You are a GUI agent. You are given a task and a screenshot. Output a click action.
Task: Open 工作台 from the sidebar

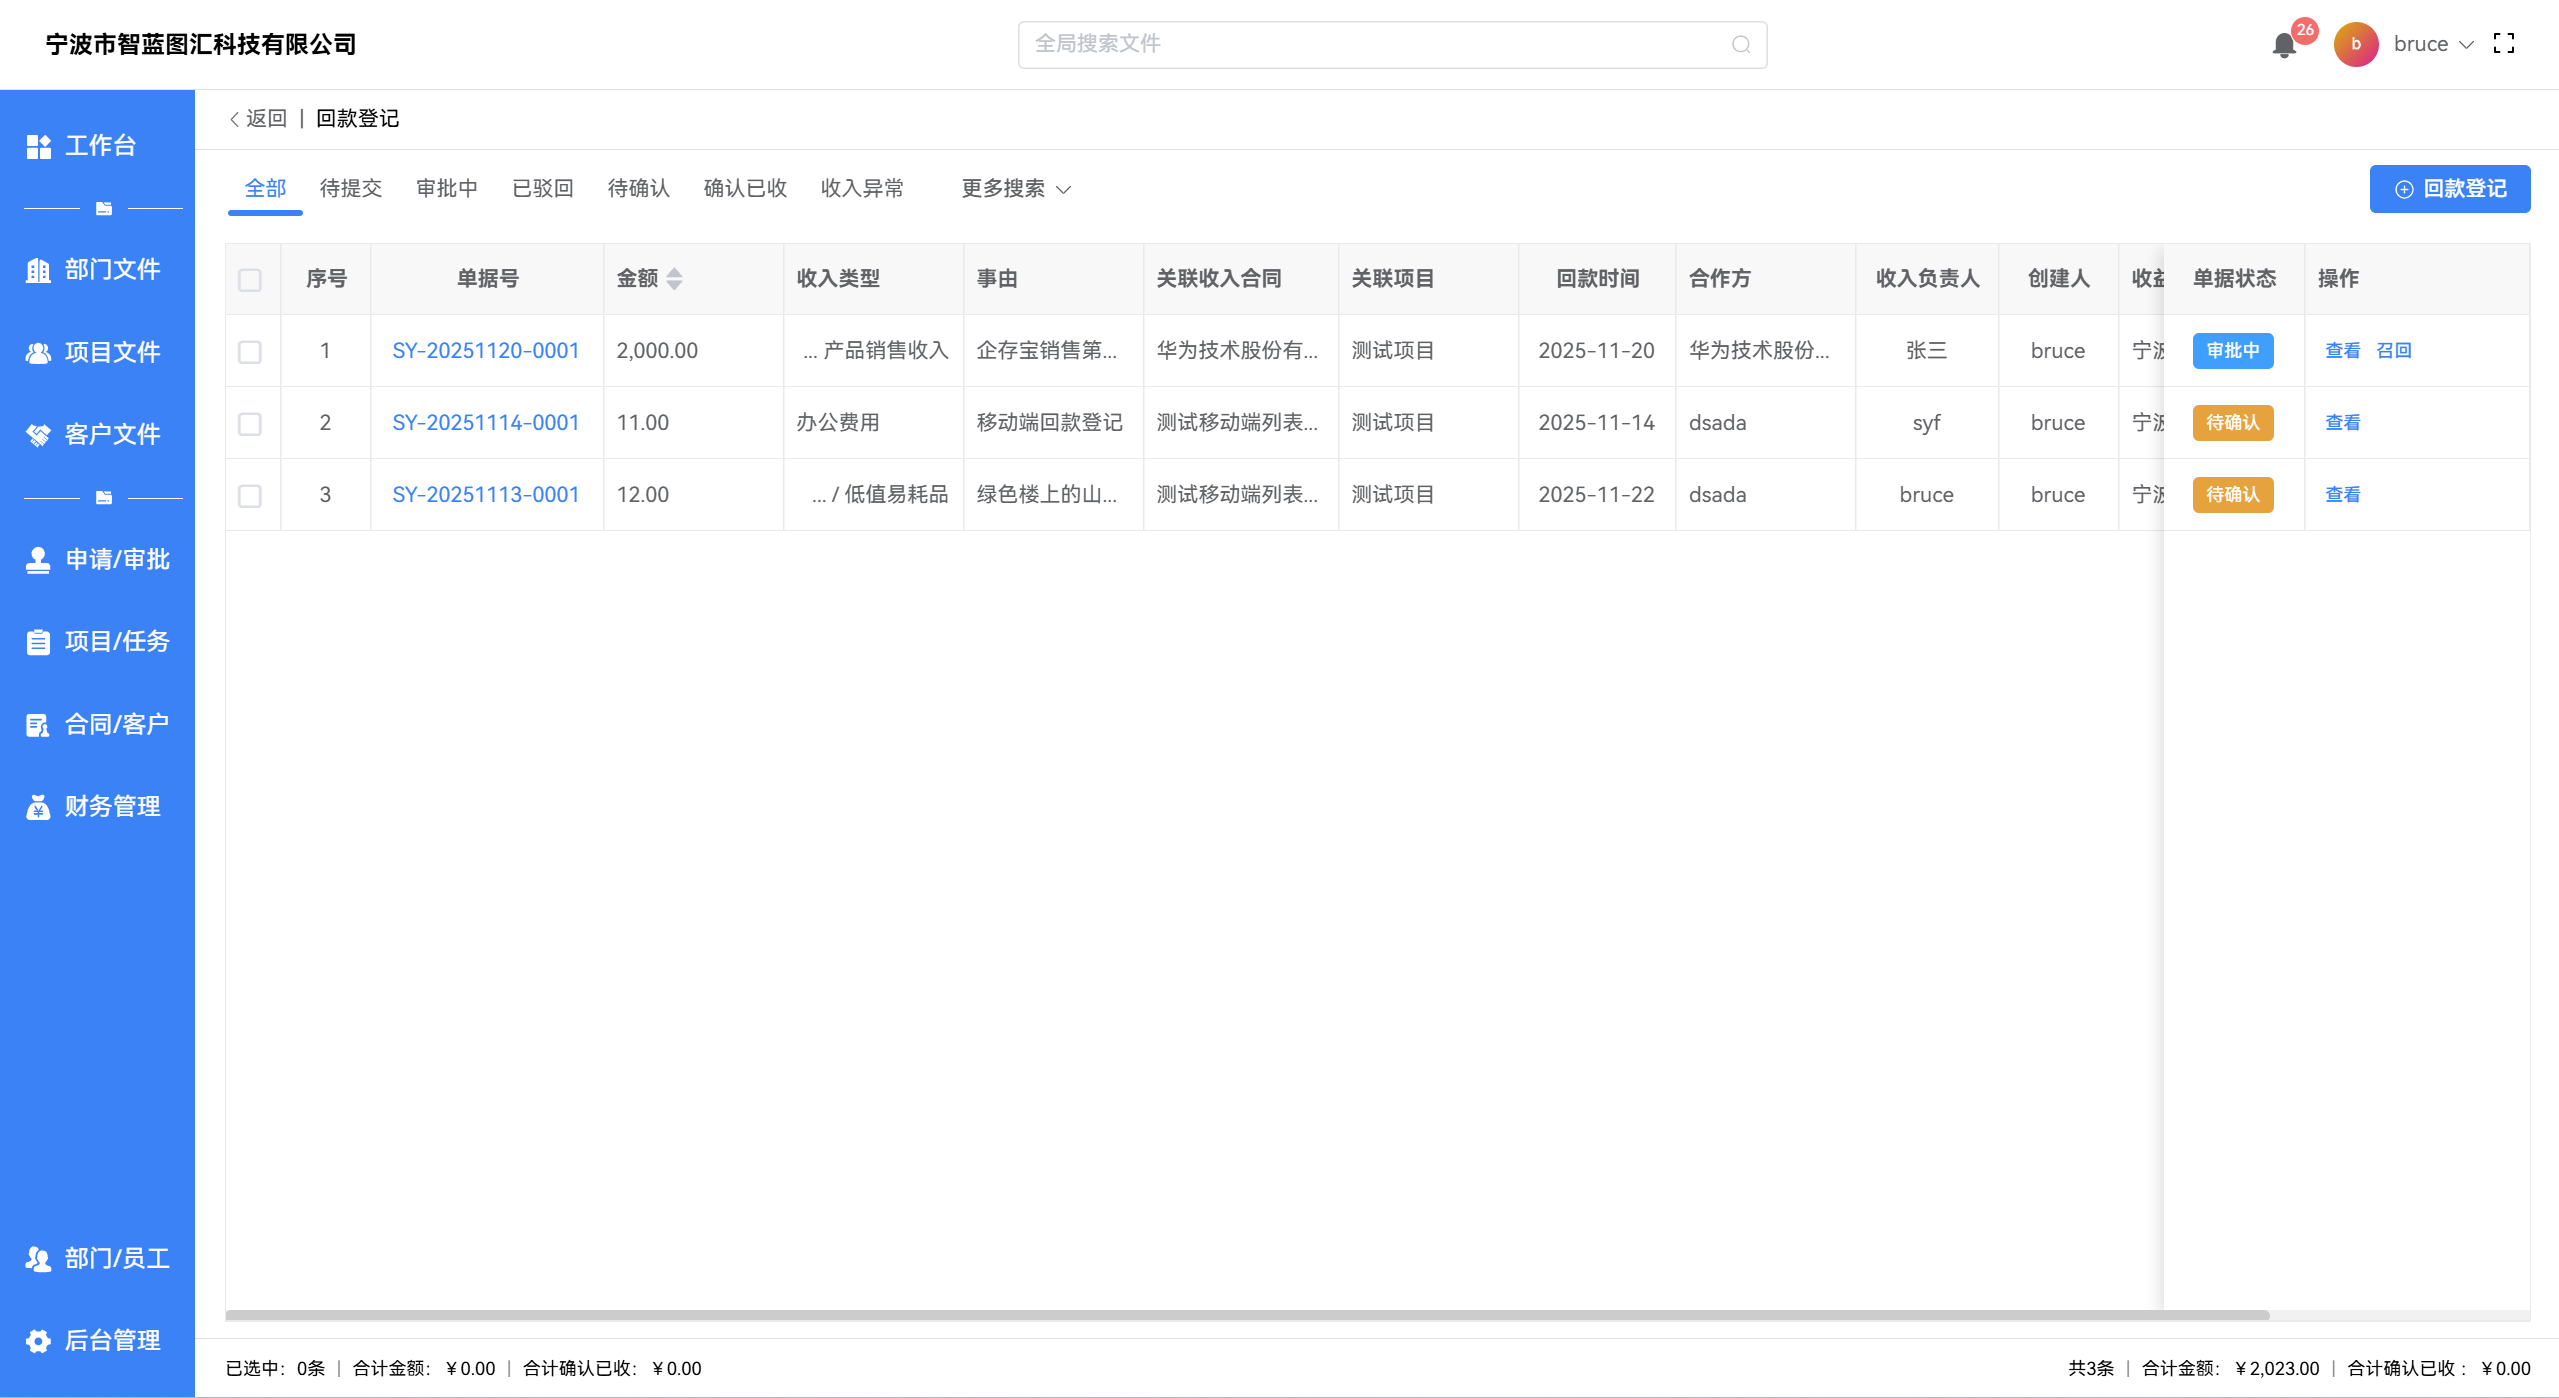click(98, 146)
